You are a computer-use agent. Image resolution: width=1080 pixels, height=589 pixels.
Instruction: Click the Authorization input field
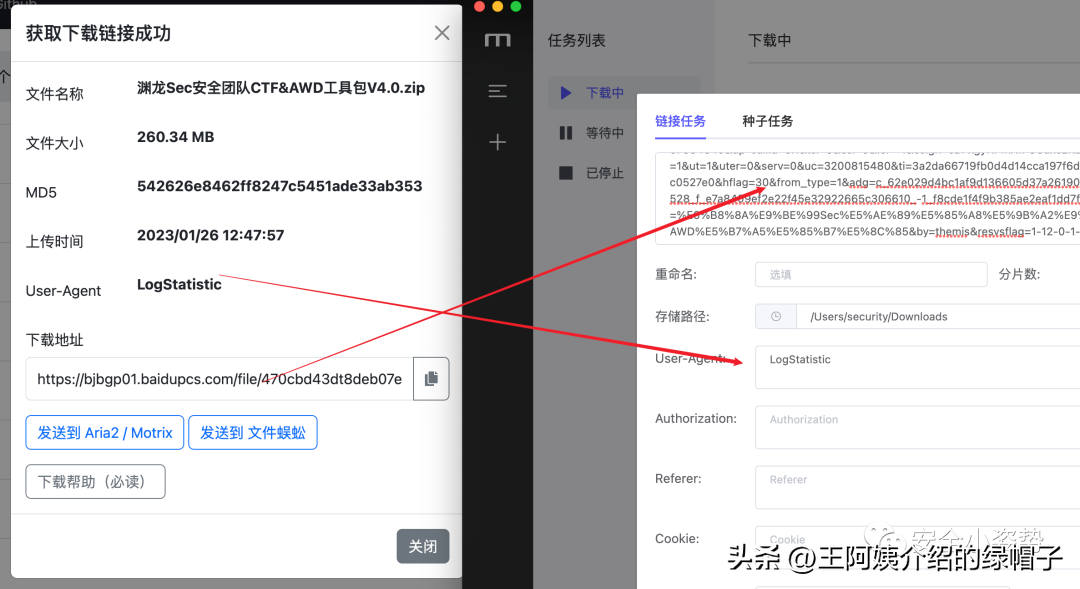pos(917,427)
